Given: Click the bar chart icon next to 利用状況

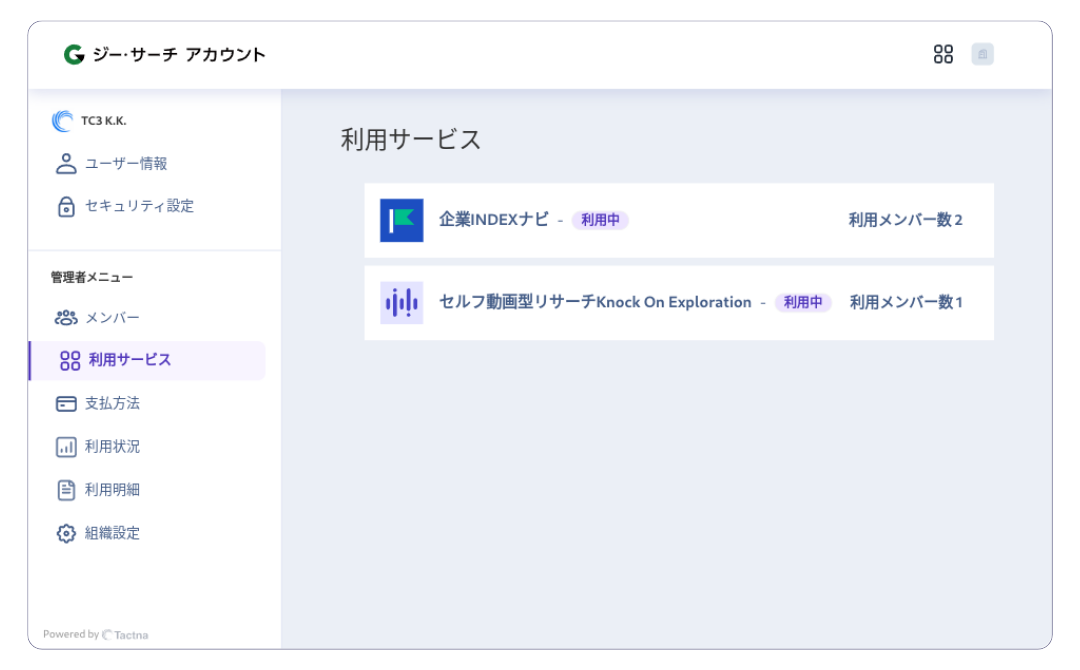Looking at the screenshot, I should pos(66,447).
